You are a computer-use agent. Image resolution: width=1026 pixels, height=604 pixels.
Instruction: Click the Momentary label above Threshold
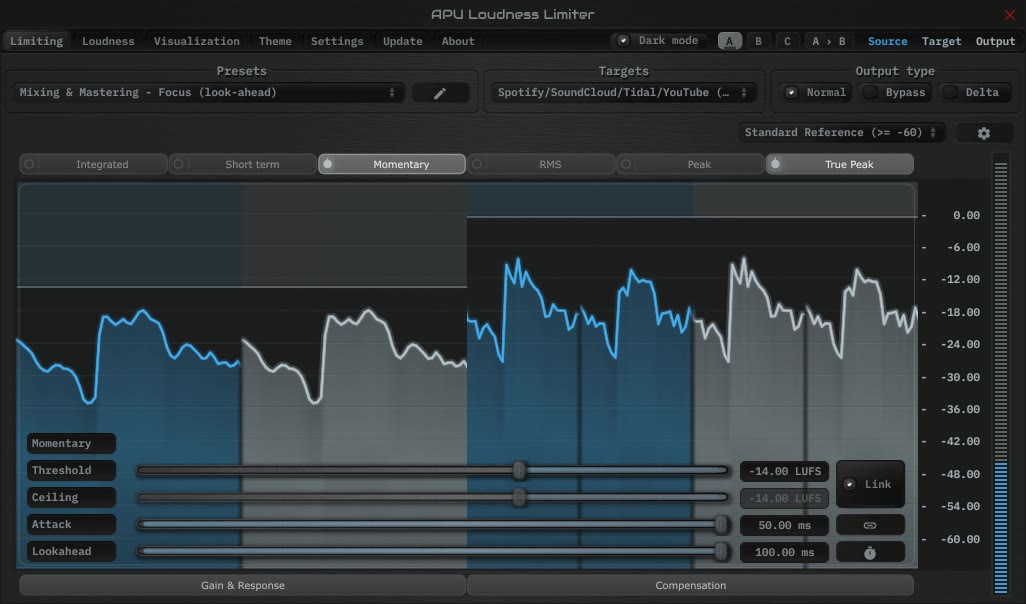tap(71, 443)
